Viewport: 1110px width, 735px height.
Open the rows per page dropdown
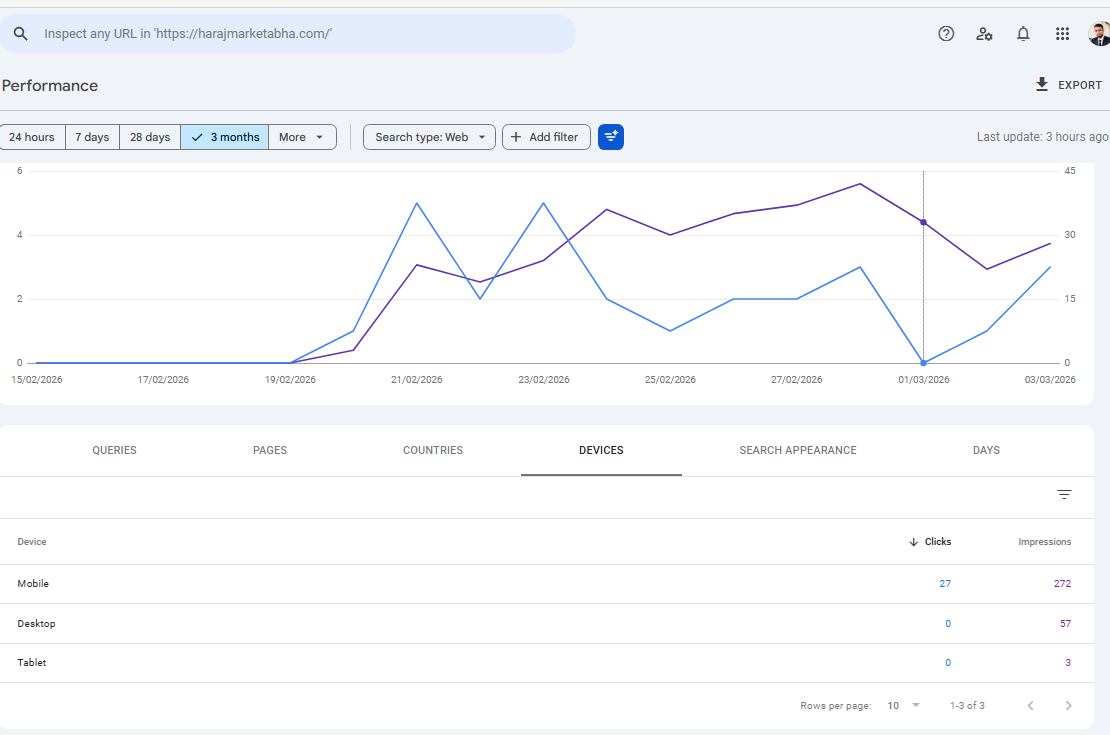903,705
